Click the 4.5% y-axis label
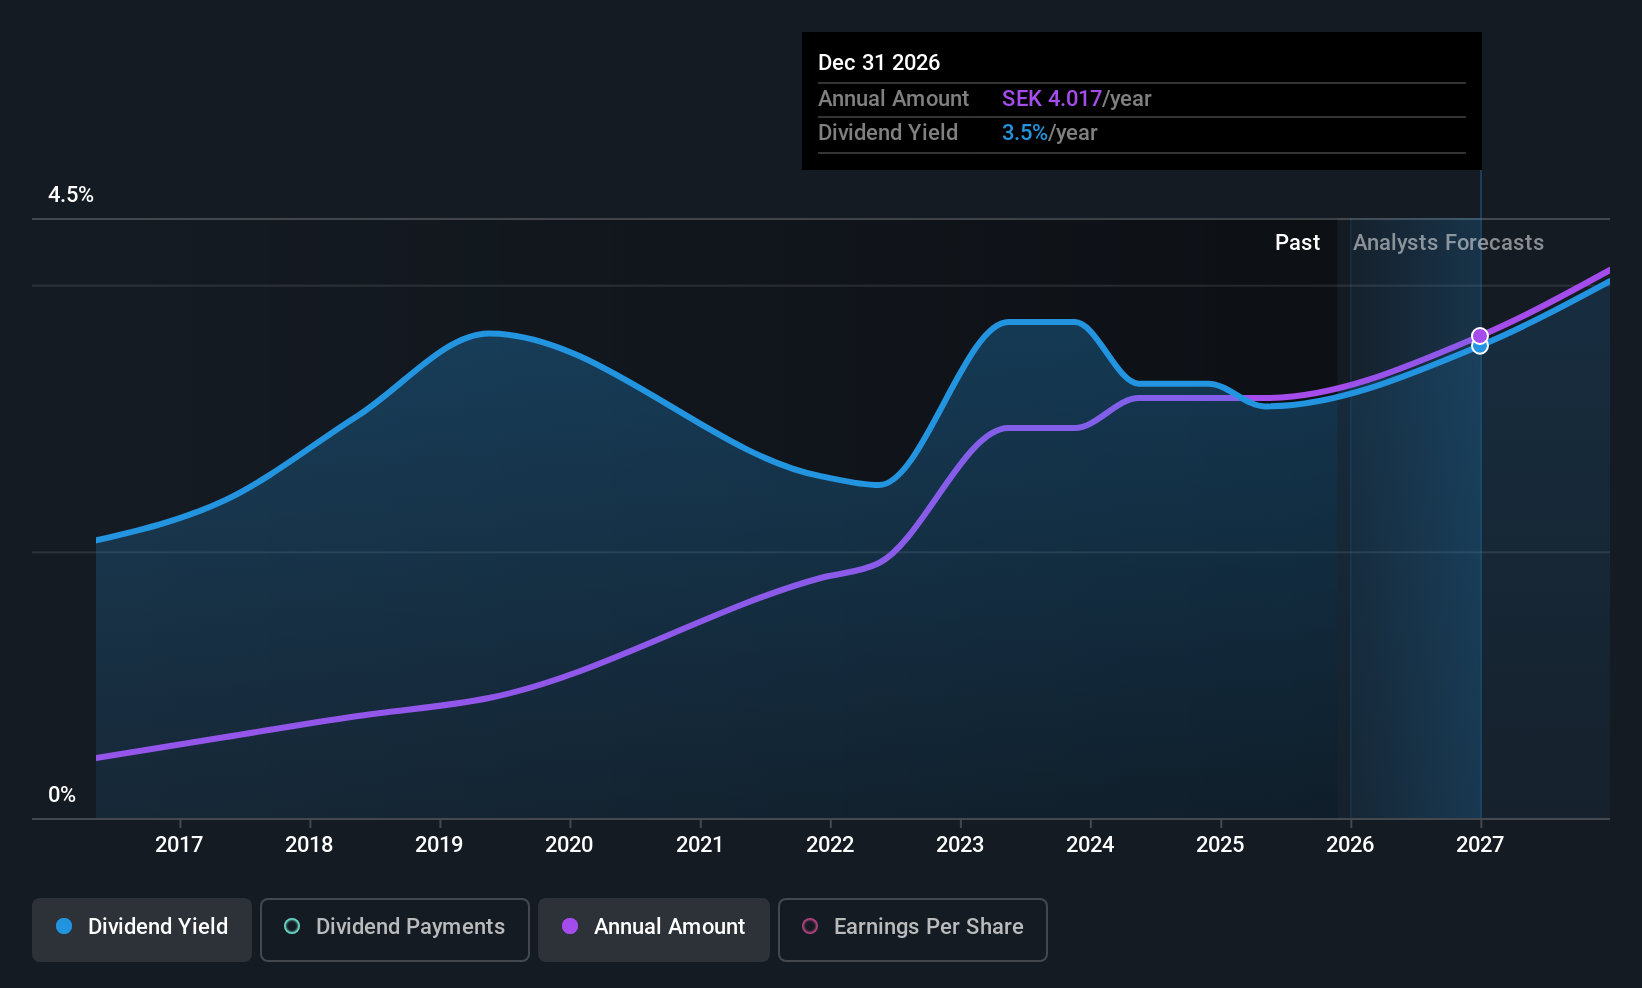This screenshot has width=1642, height=988. click(71, 194)
